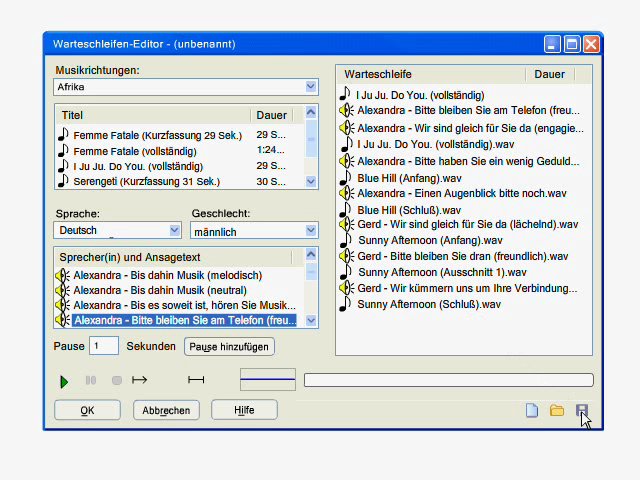Save the queue with the floppy disk icon
This screenshot has height=480, width=640.
click(x=582, y=410)
